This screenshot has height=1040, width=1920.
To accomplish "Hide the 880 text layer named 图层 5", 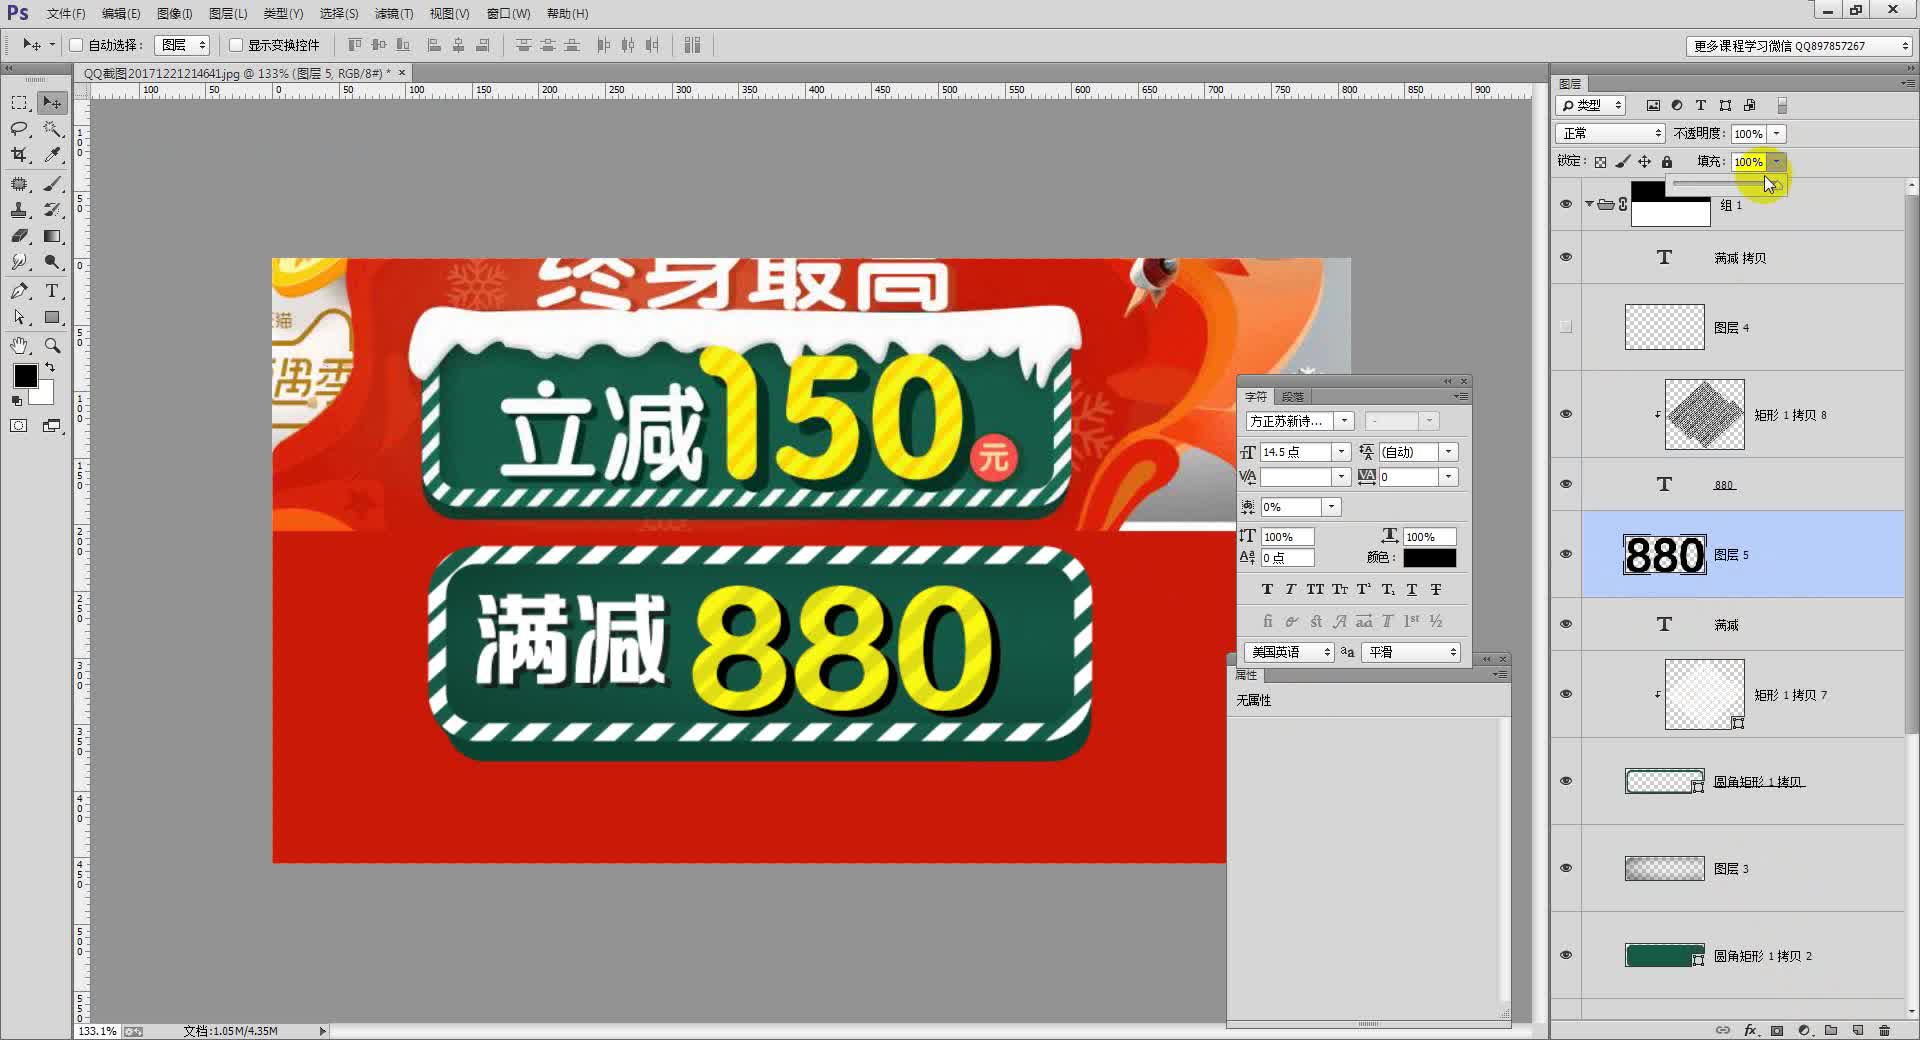I will click(x=1566, y=554).
